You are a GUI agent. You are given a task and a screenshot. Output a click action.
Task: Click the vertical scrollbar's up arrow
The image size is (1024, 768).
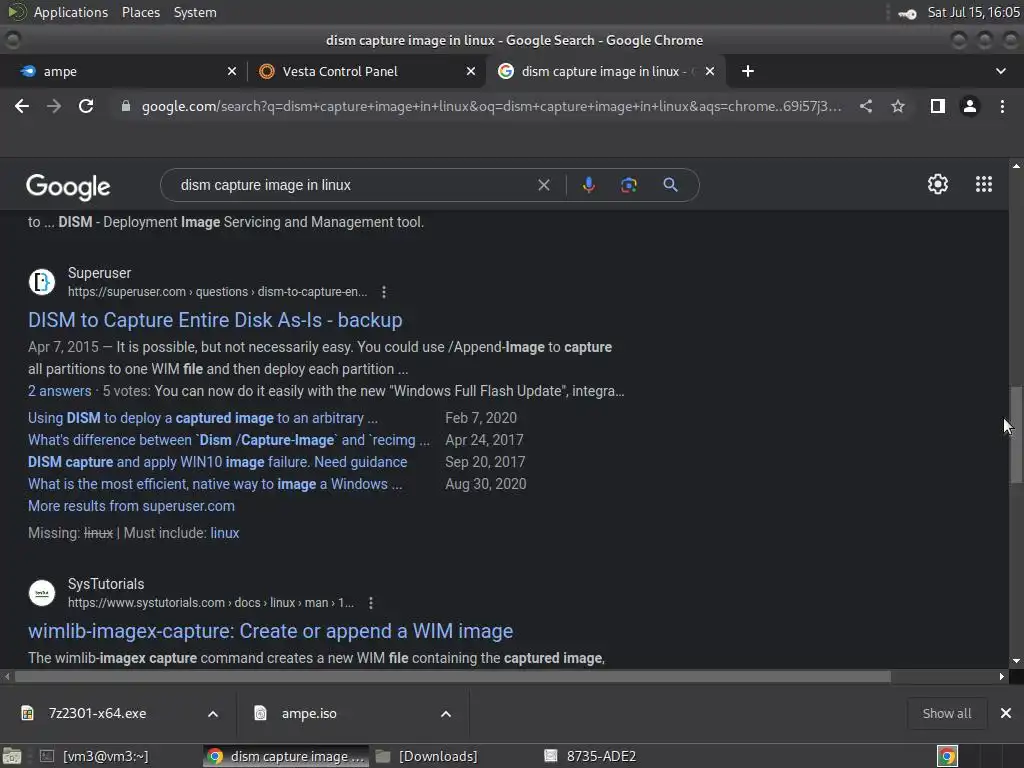point(1016,166)
